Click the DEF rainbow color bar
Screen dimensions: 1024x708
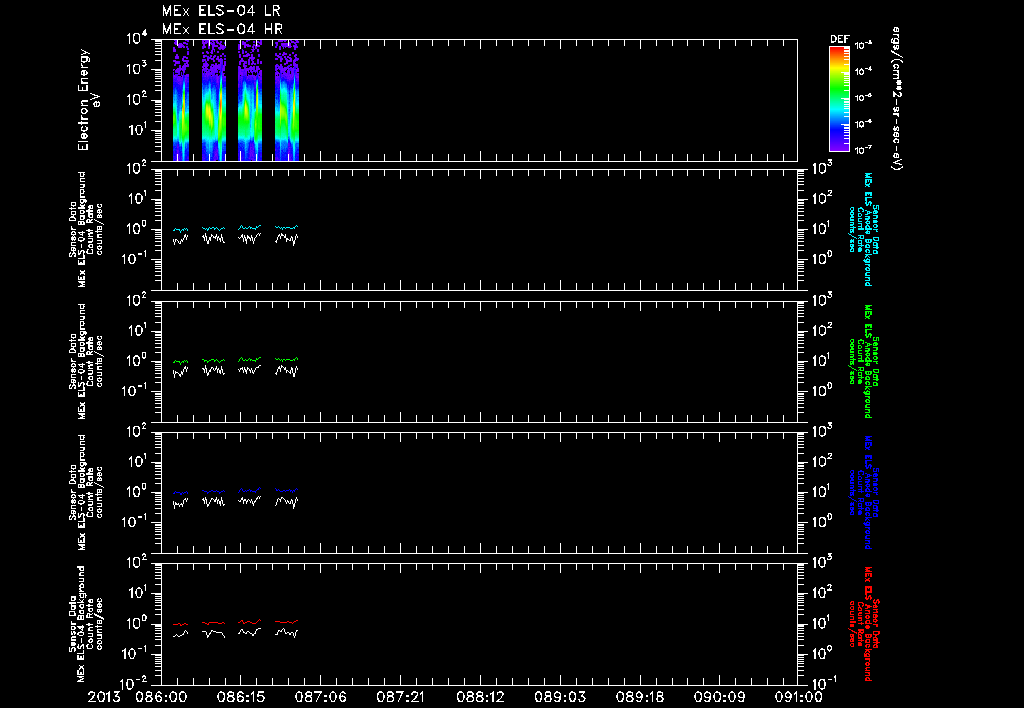coord(839,99)
